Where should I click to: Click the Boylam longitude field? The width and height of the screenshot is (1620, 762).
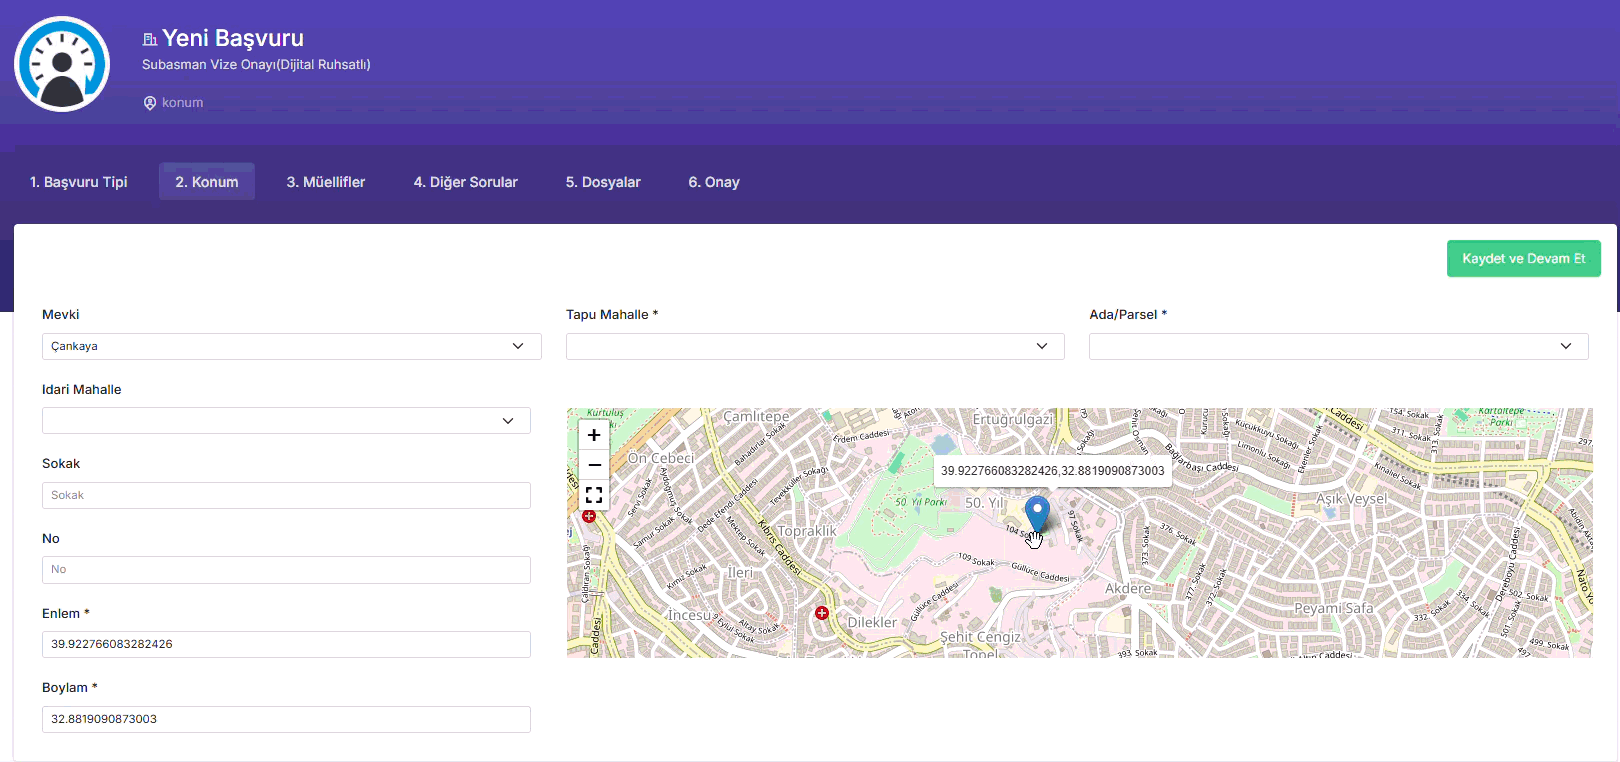(286, 719)
